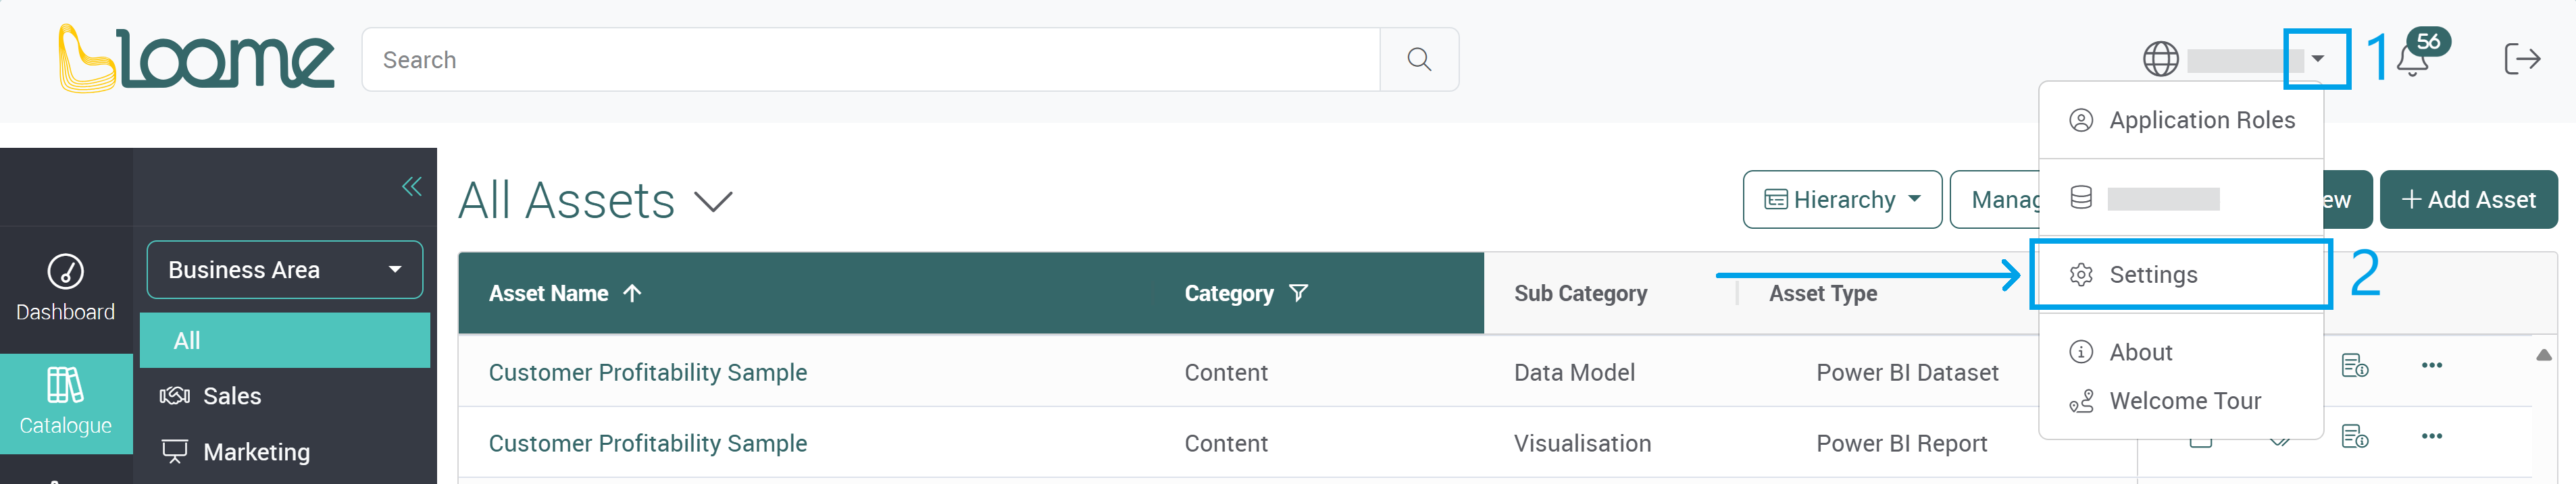Click the Visualisation sub category cell

(x=1582, y=443)
